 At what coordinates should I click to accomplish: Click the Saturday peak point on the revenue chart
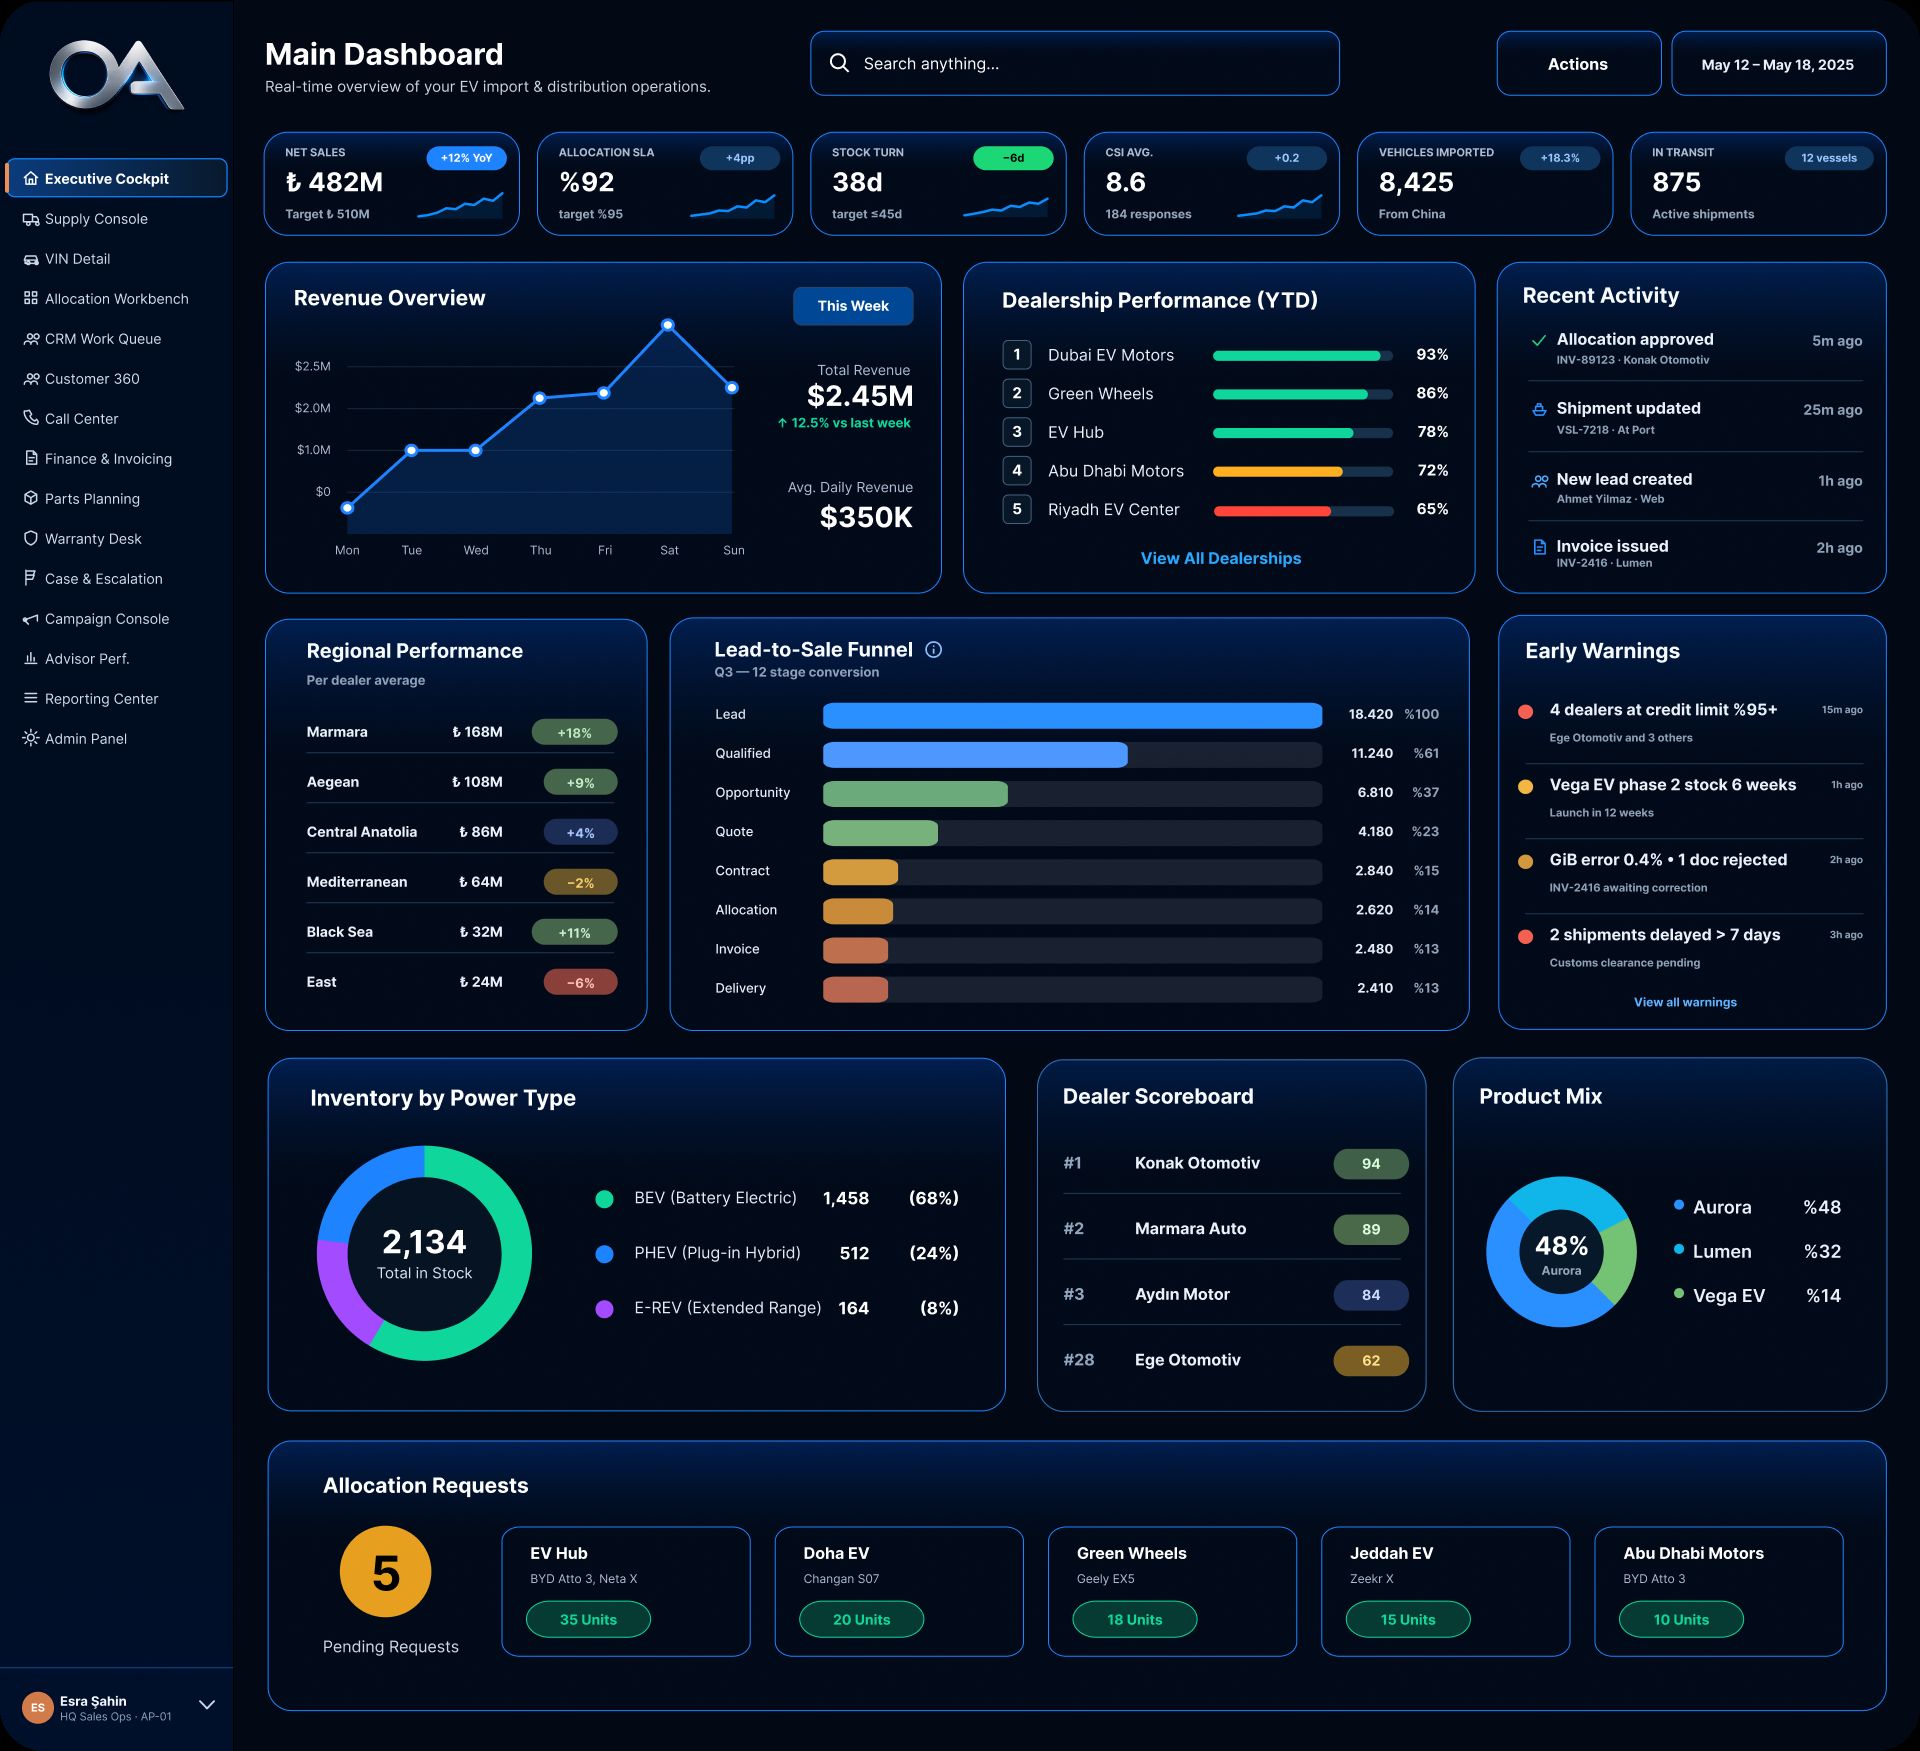(668, 325)
